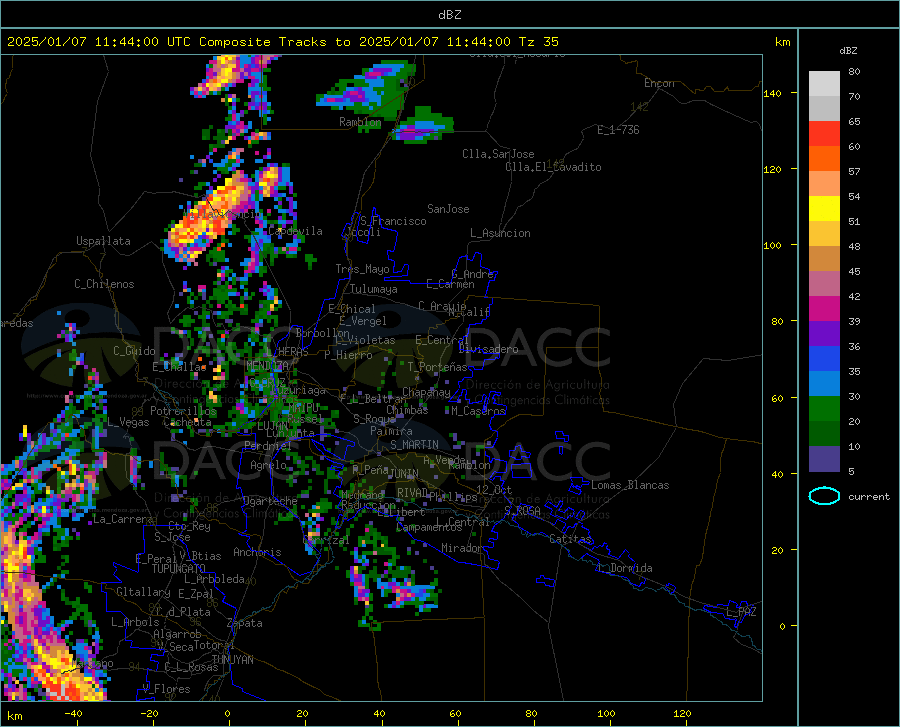Choose the lightest grey swatch atop the legend
Viewport: 900px width, 727px height.
[x=824, y=83]
